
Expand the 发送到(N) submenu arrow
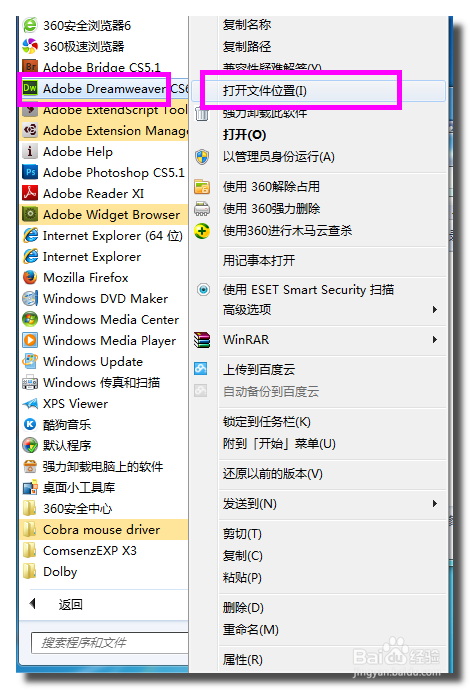[x=434, y=503]
